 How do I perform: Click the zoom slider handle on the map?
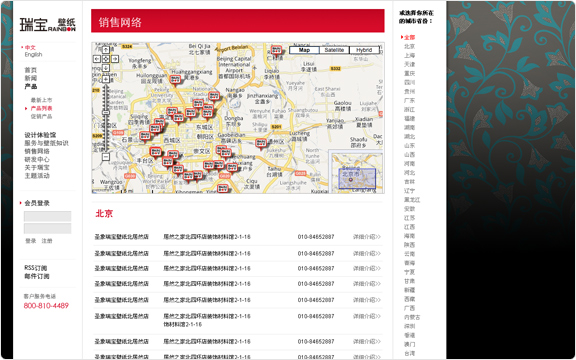[106, 112]
